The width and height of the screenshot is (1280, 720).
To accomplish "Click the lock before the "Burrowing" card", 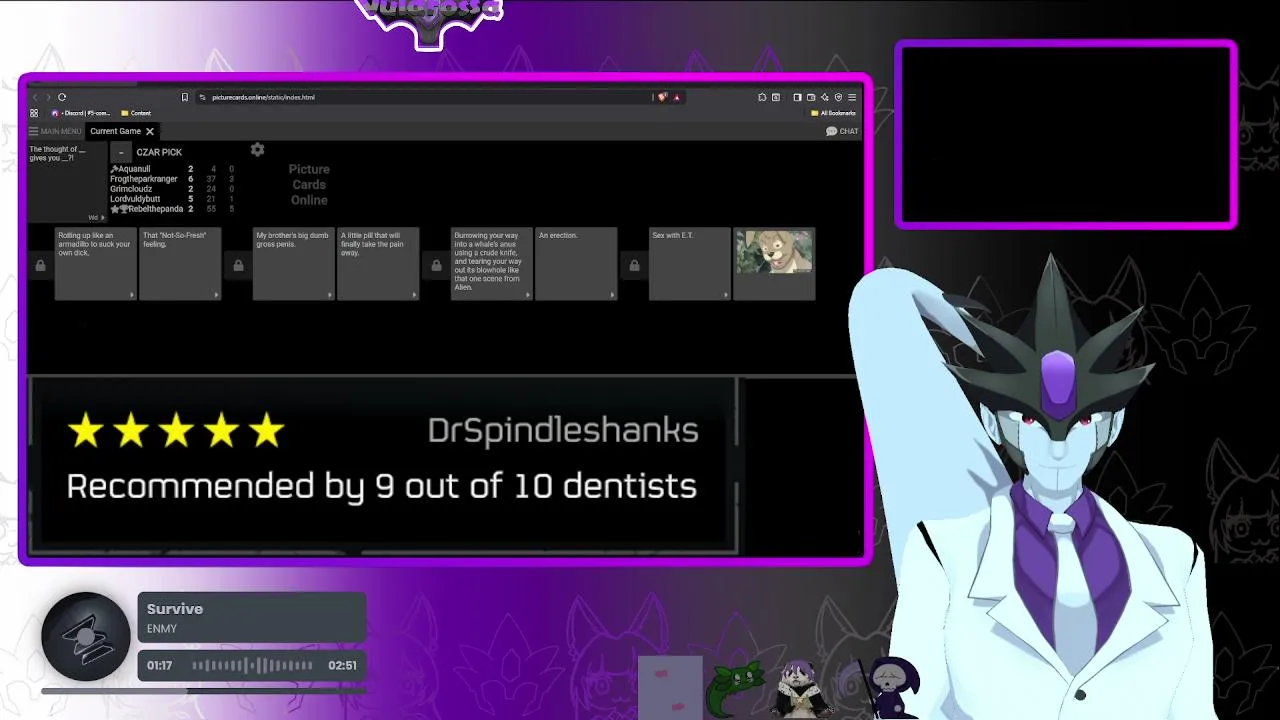I will tap(436, 266).
